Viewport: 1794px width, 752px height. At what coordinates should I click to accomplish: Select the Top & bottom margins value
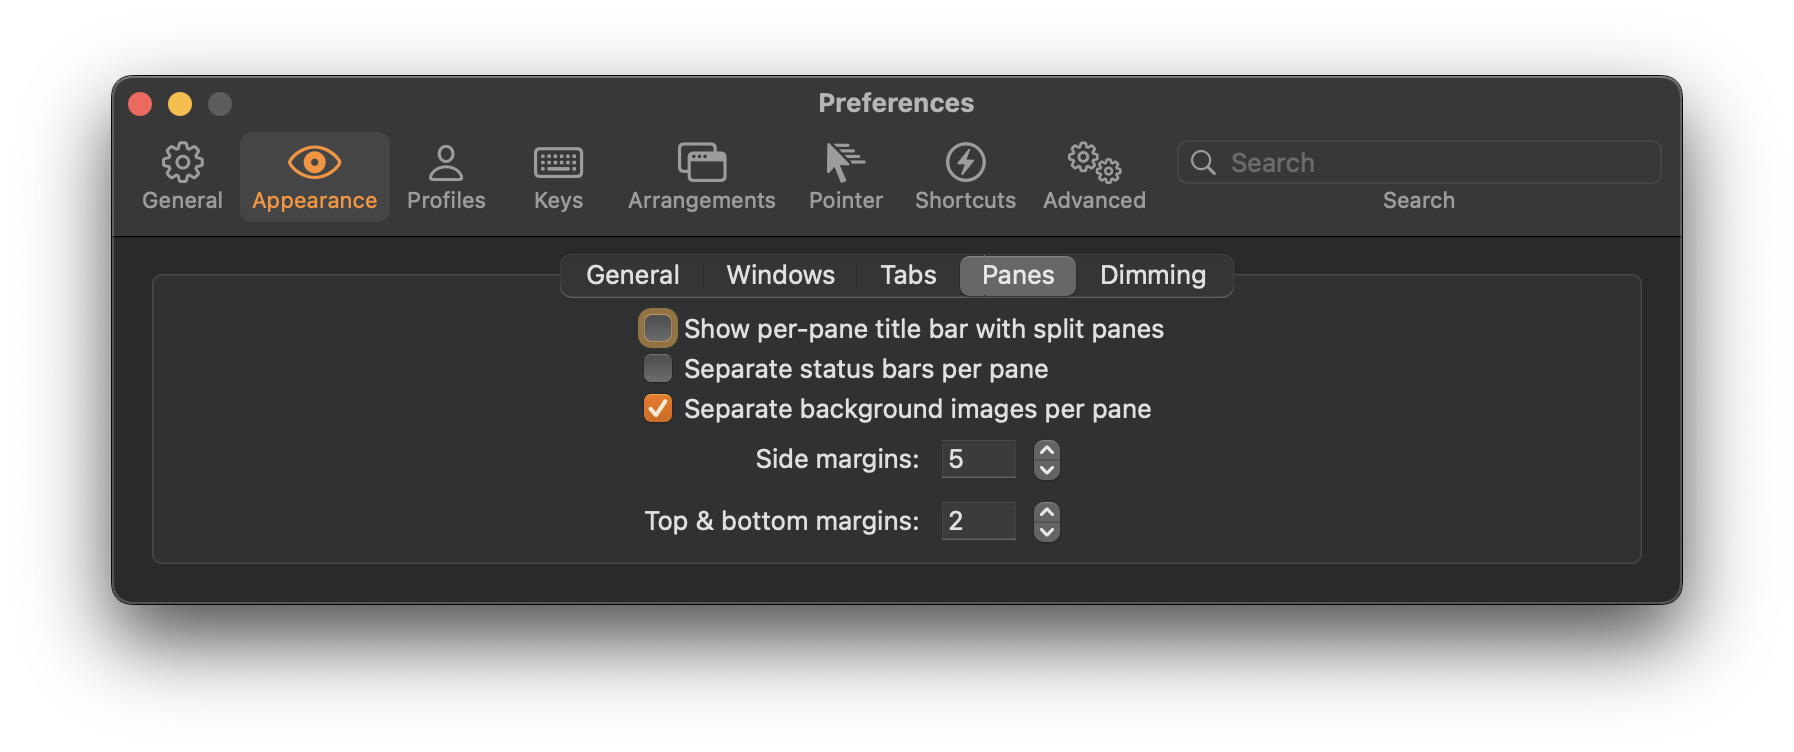[978, 520]
